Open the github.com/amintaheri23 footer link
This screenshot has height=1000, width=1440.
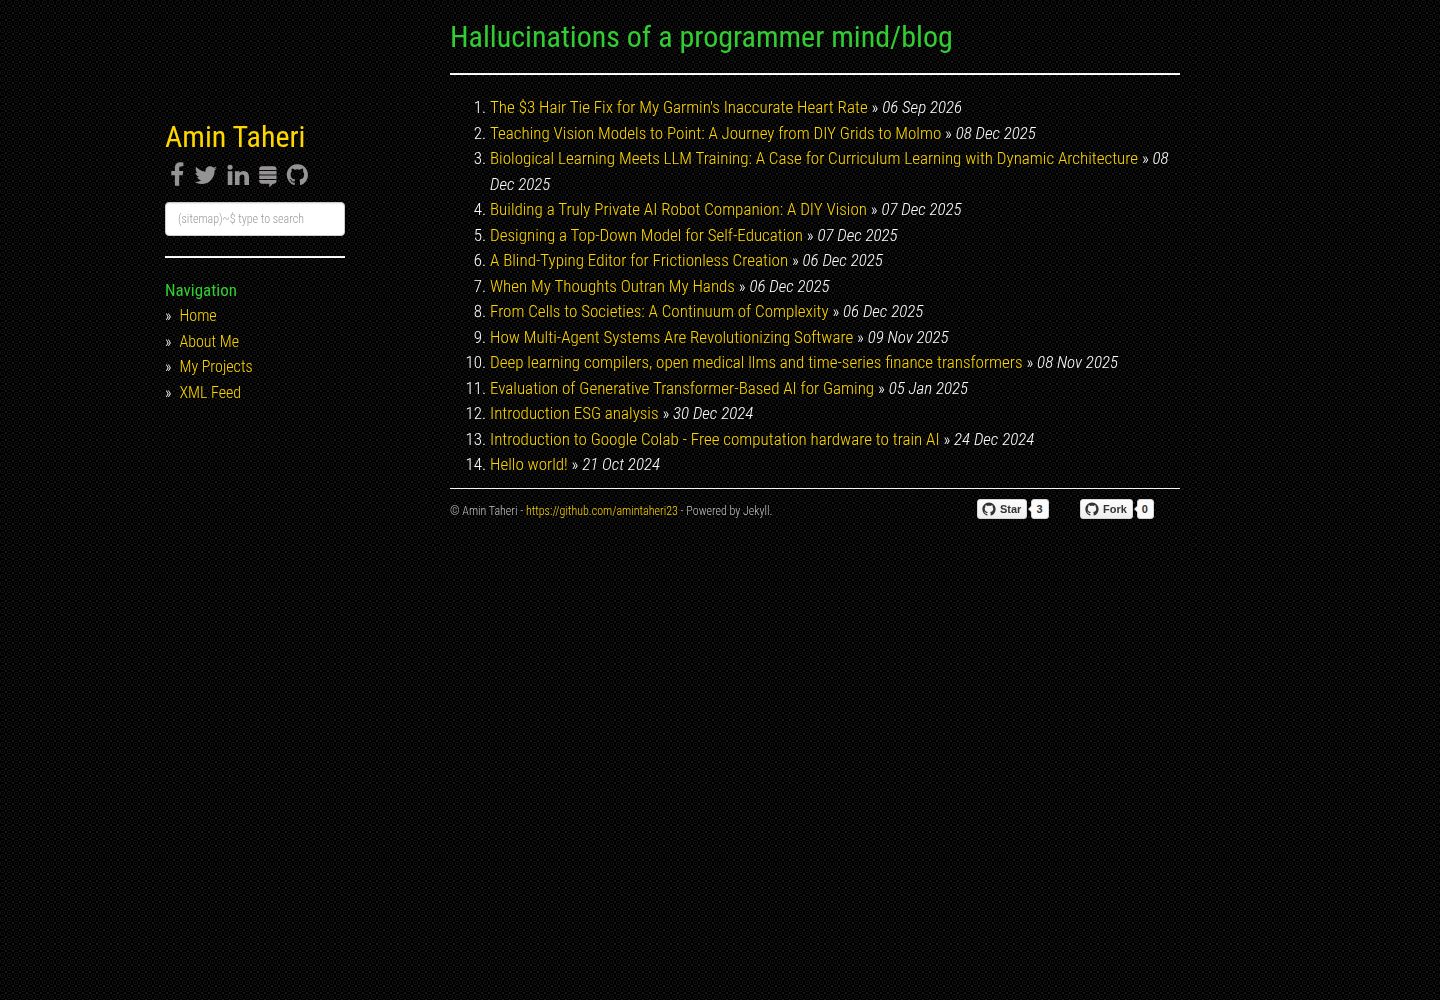tap(602, 511)
